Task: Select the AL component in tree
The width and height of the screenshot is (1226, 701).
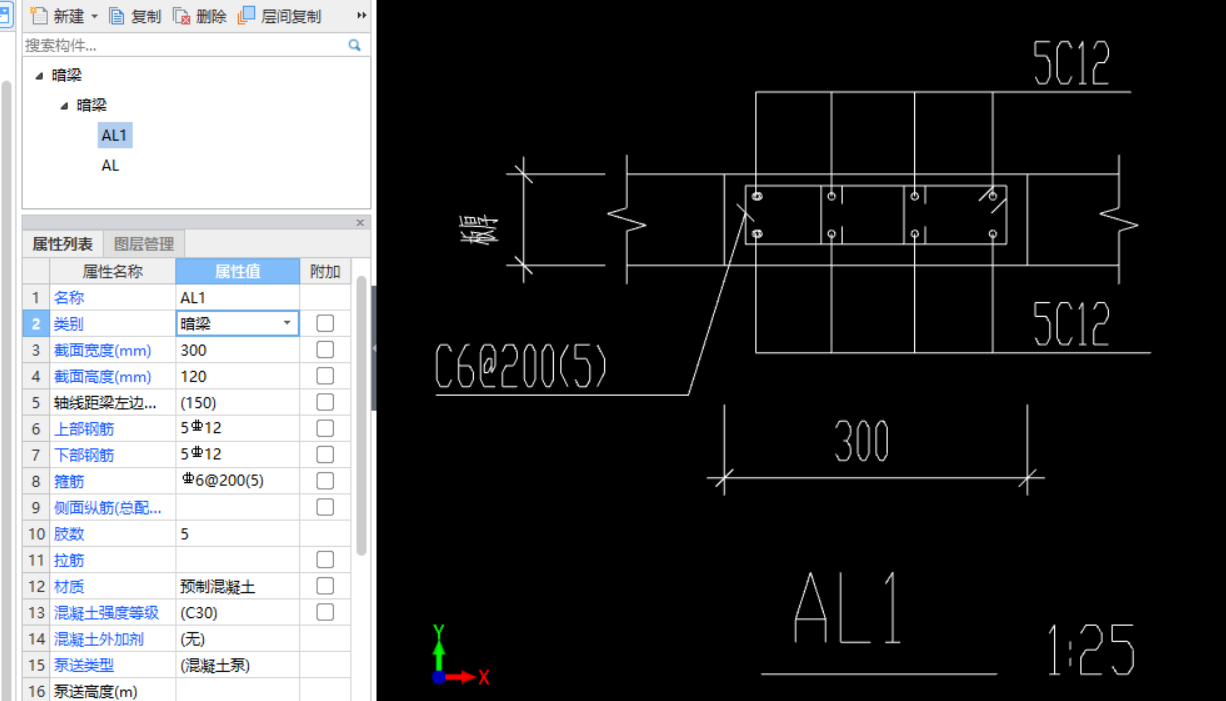Action: coord(110,165)
